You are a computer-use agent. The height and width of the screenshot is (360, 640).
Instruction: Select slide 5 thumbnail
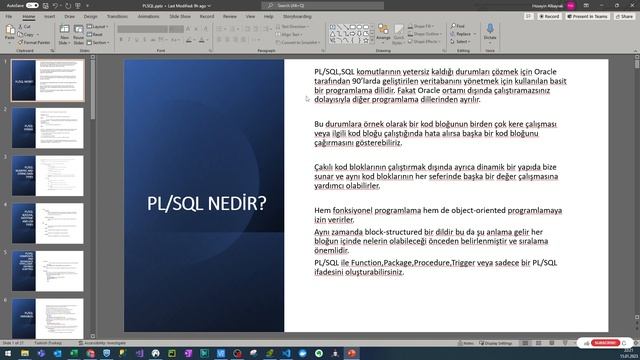click(x=48, y=271)
